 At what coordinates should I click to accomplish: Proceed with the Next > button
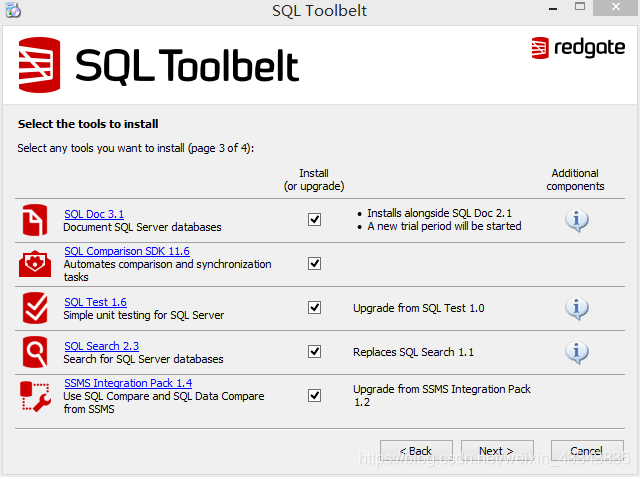click(497, 451)
